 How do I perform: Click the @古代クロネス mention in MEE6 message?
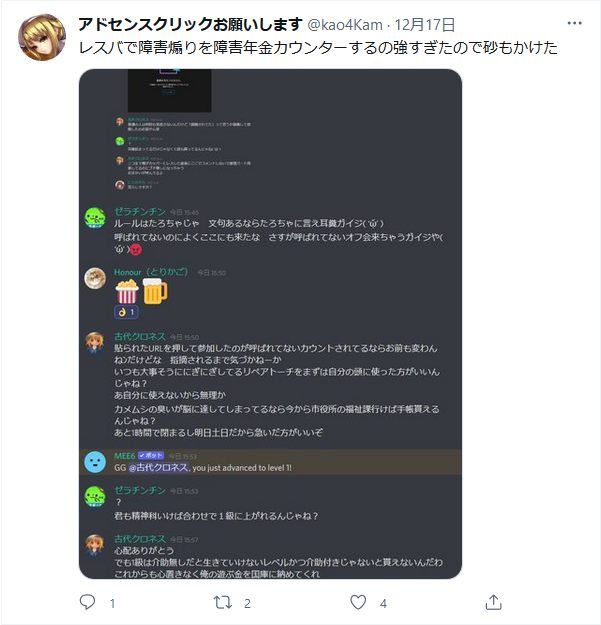(x=158, y=468)
